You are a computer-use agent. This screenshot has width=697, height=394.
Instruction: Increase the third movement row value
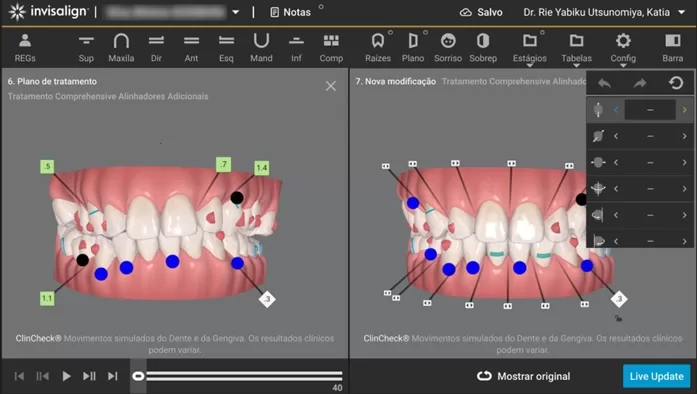click(x=685, y=162)
